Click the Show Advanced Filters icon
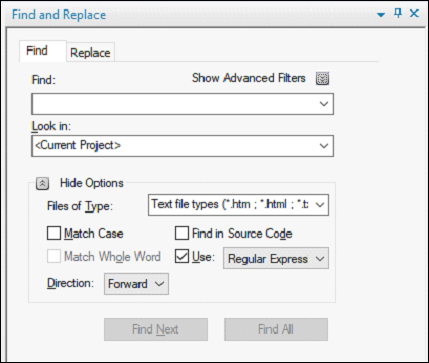This screenshot has height=363, width=429. pyautogui.click(x=322, y=79)
